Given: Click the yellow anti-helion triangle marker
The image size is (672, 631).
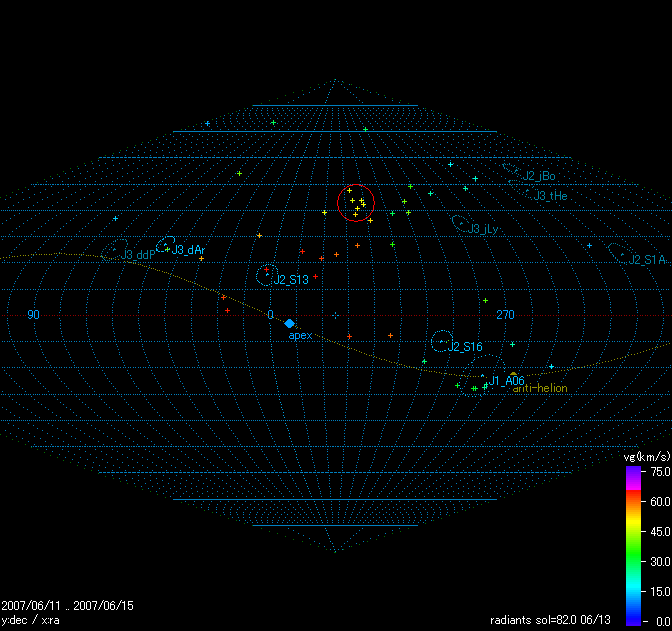Looking at the screenshot, I should click(x=513, y=374).
